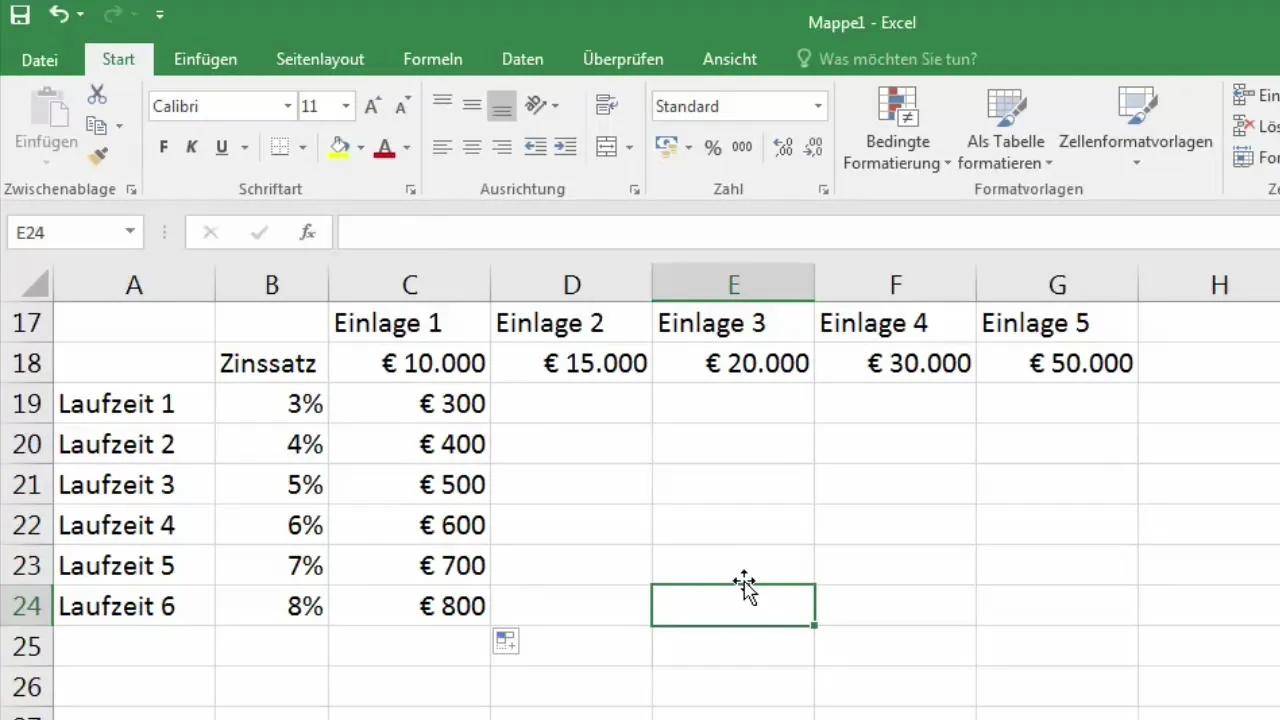The image size is (1280, 720).
Task: Open Als Tabelle formatieren menu
Action: 1006,128
